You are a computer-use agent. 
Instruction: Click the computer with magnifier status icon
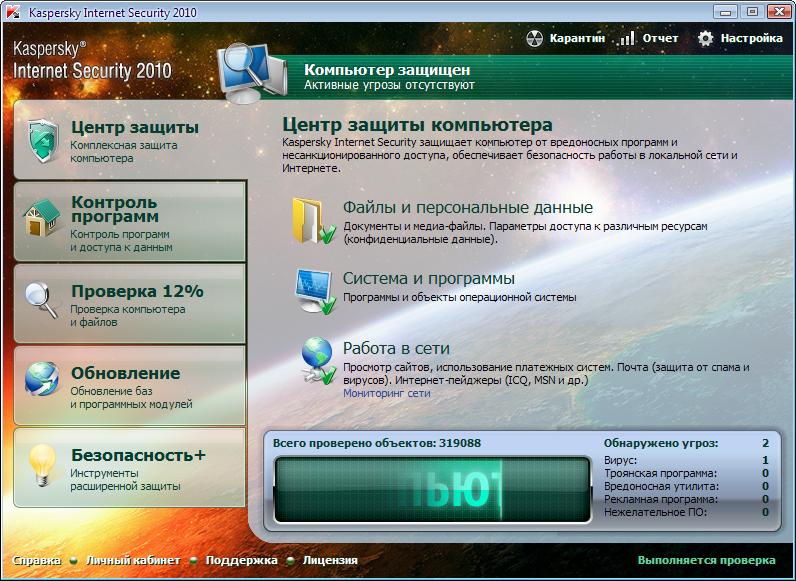[x=252, y=72]
